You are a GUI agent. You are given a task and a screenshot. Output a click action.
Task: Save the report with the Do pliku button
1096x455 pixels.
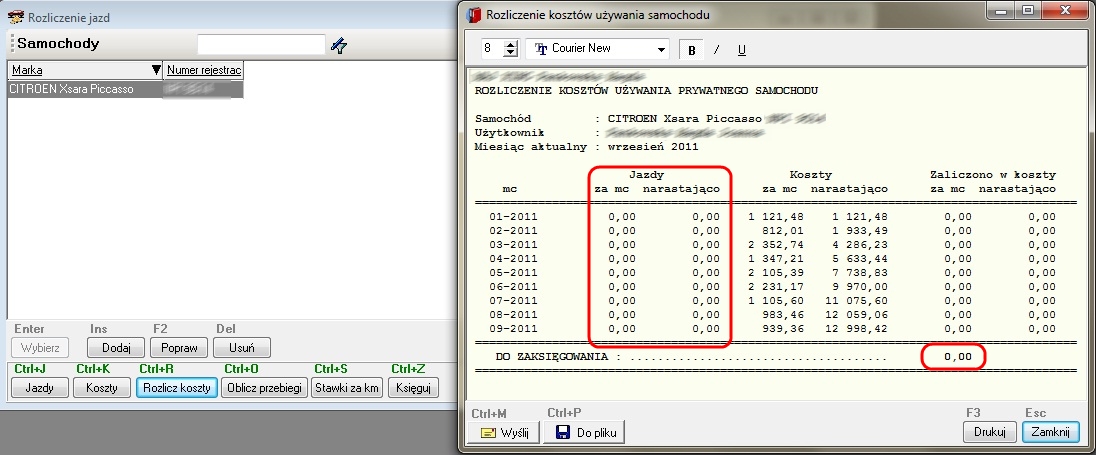click(x=584, y=432)
